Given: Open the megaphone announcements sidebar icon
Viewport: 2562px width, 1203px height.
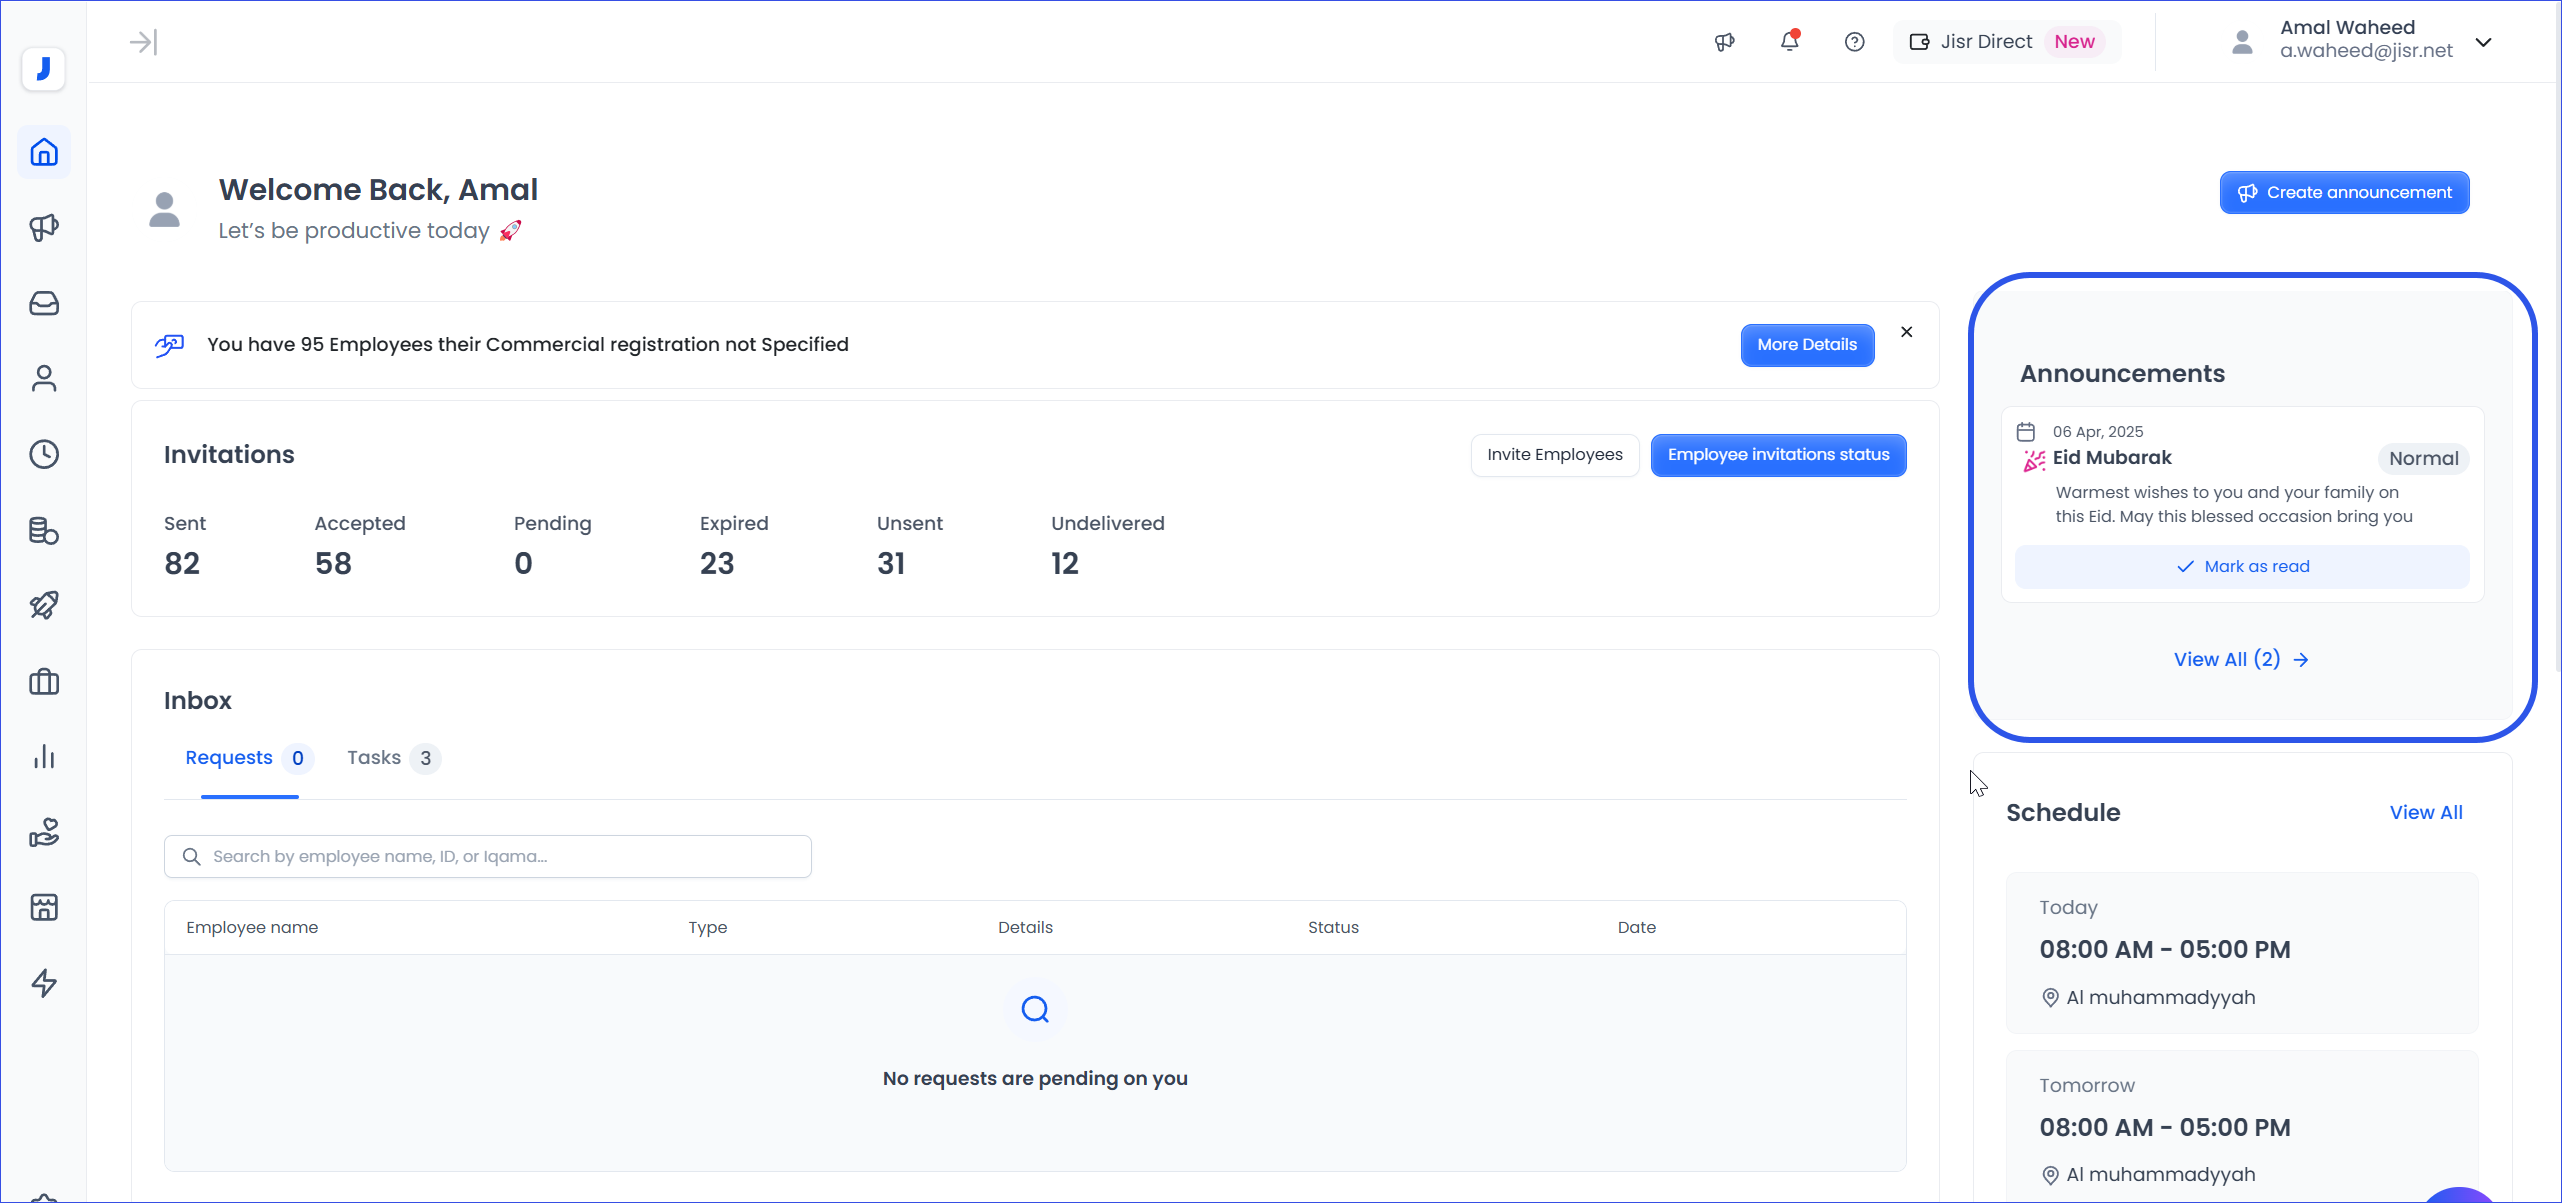Looking at the screenshot, I should click(x=44, y=228).
